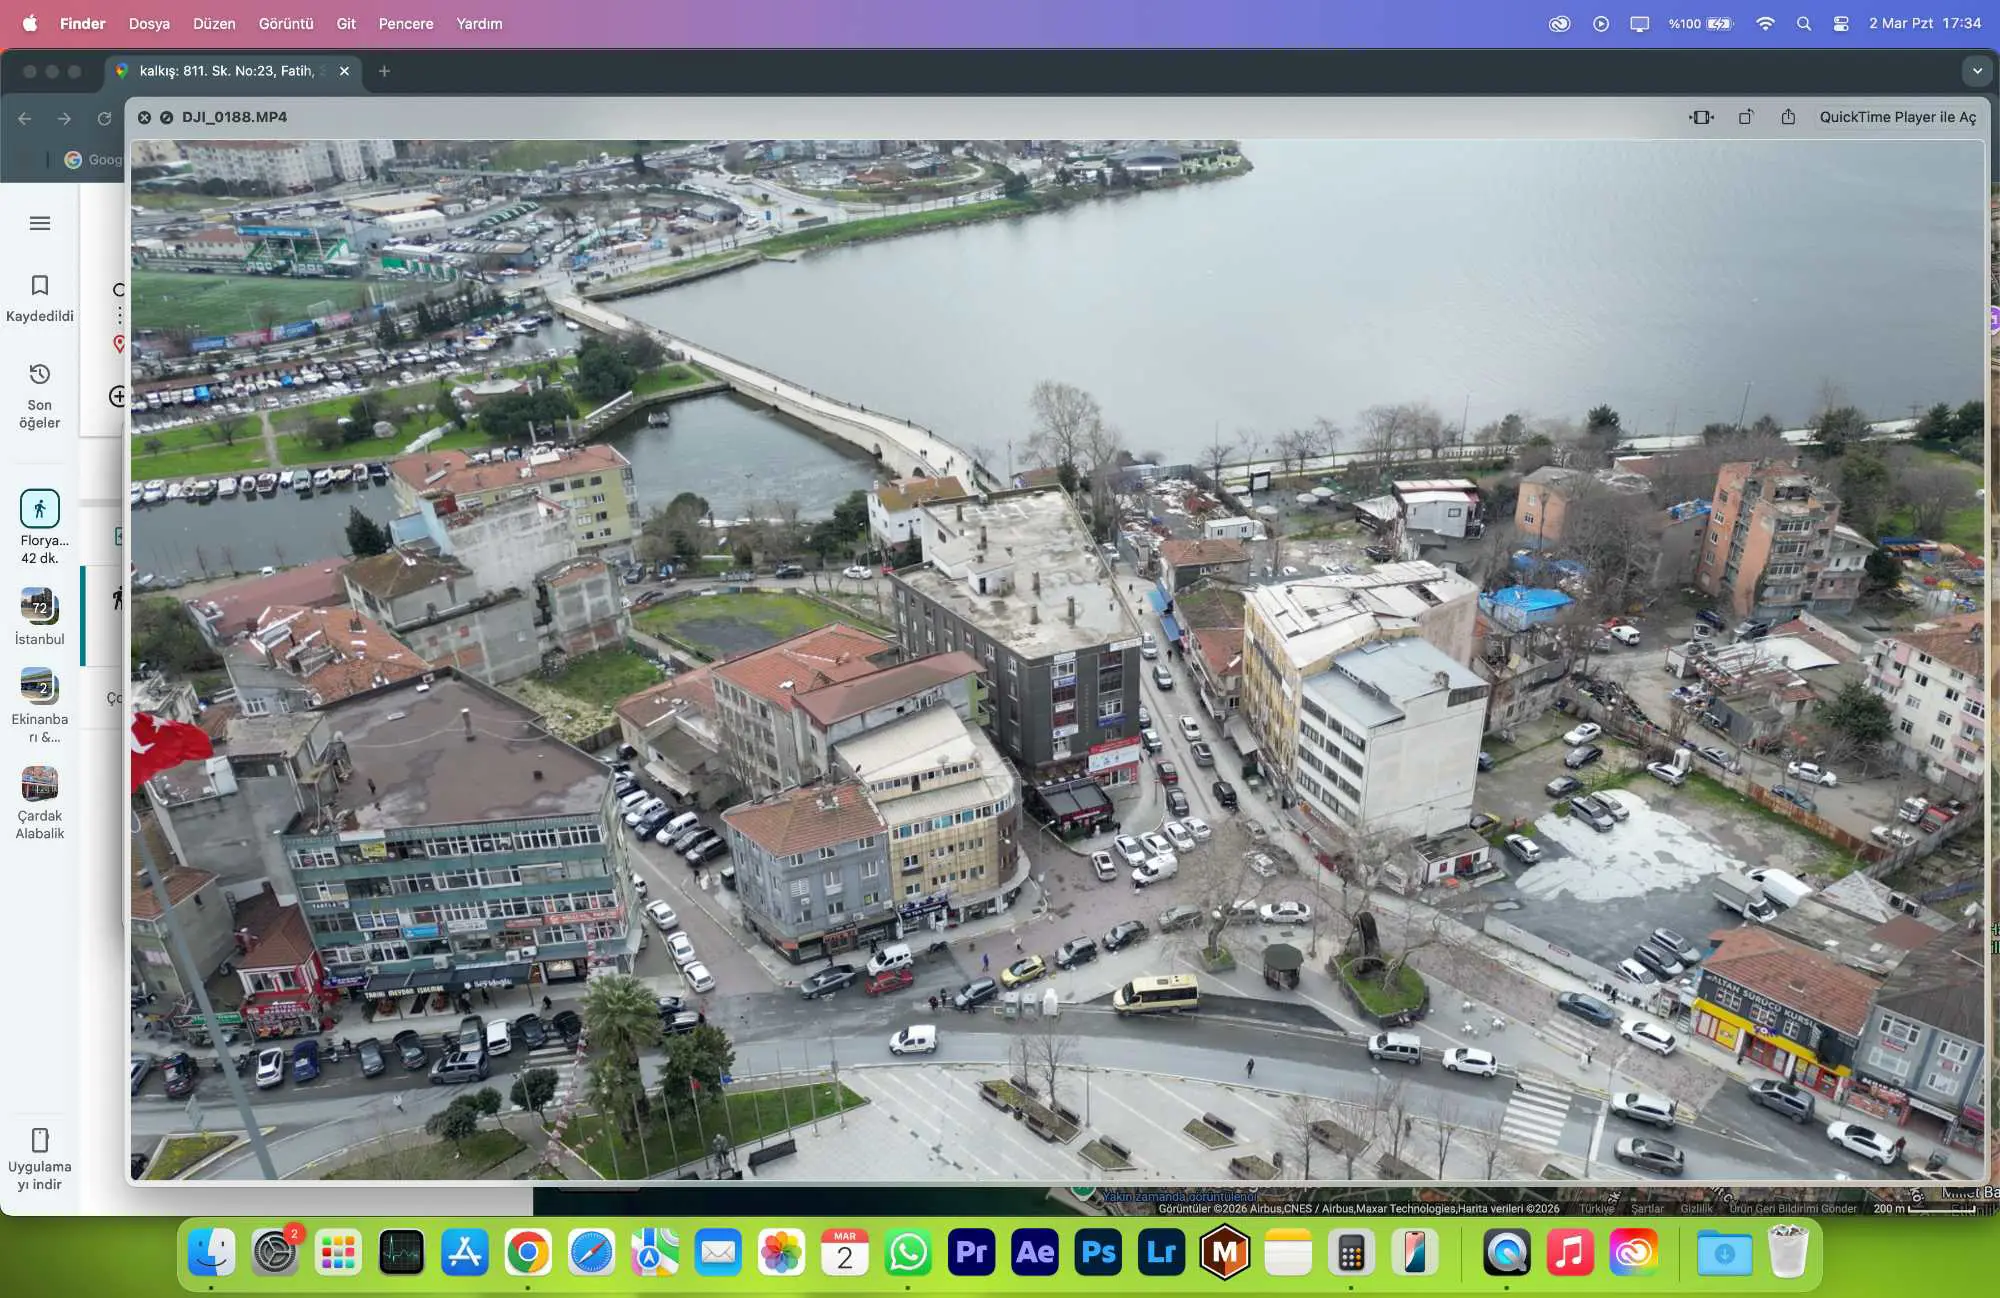Open the share menu in Quick Look
2000x1298 pixels.
coord(1788,117)
